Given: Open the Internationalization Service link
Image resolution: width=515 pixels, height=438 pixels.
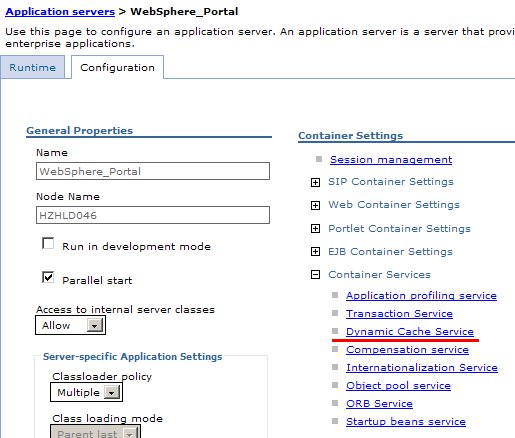Looking at the screenshot, I should (x=422, y=368).
